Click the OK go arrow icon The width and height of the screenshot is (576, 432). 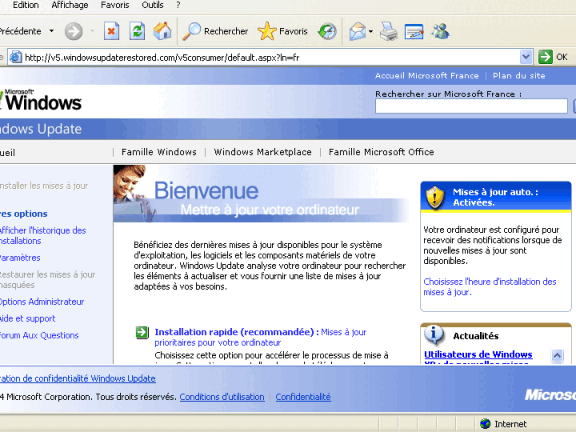[x=545, y=57]
